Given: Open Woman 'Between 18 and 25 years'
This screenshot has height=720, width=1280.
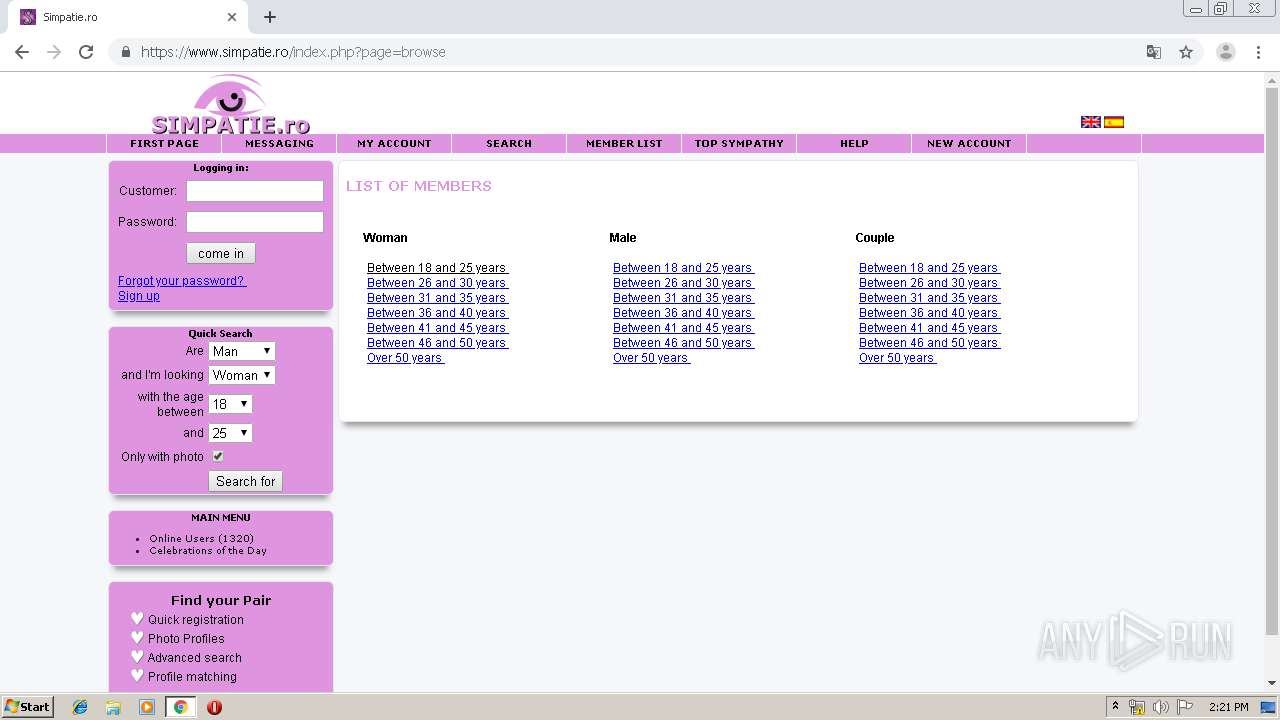Looking at the screenshot, I should [437, 268].
